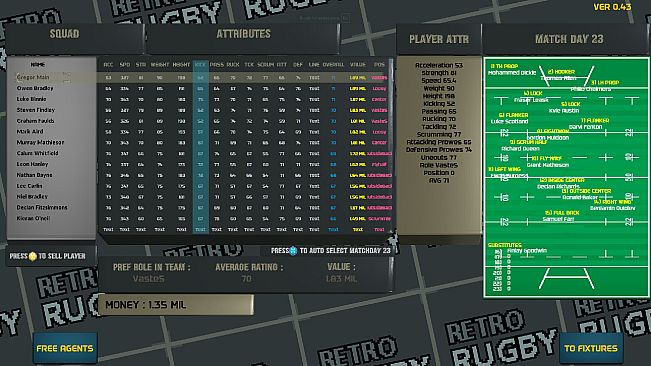Select player Nathan Bayne in squad list
Image resolution: width=651 pixels, height=366 pixels.
[34, 175]
